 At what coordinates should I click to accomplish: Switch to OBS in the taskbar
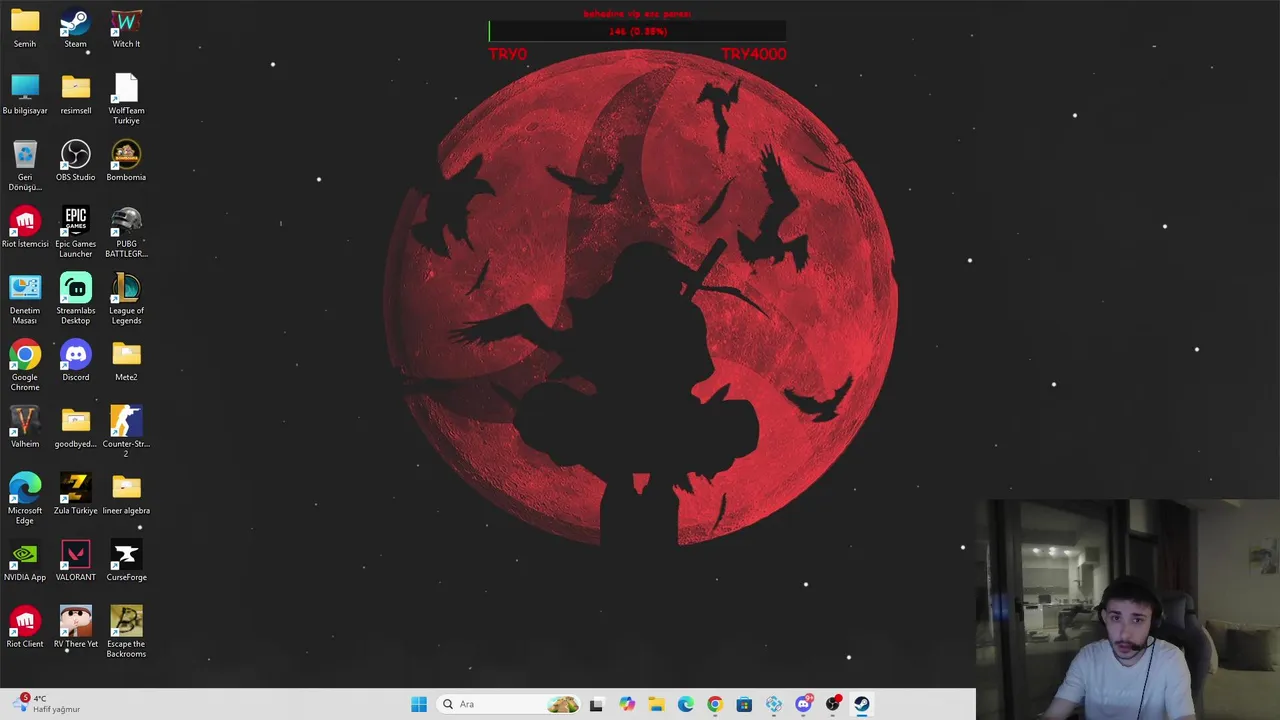coord(832,704)
